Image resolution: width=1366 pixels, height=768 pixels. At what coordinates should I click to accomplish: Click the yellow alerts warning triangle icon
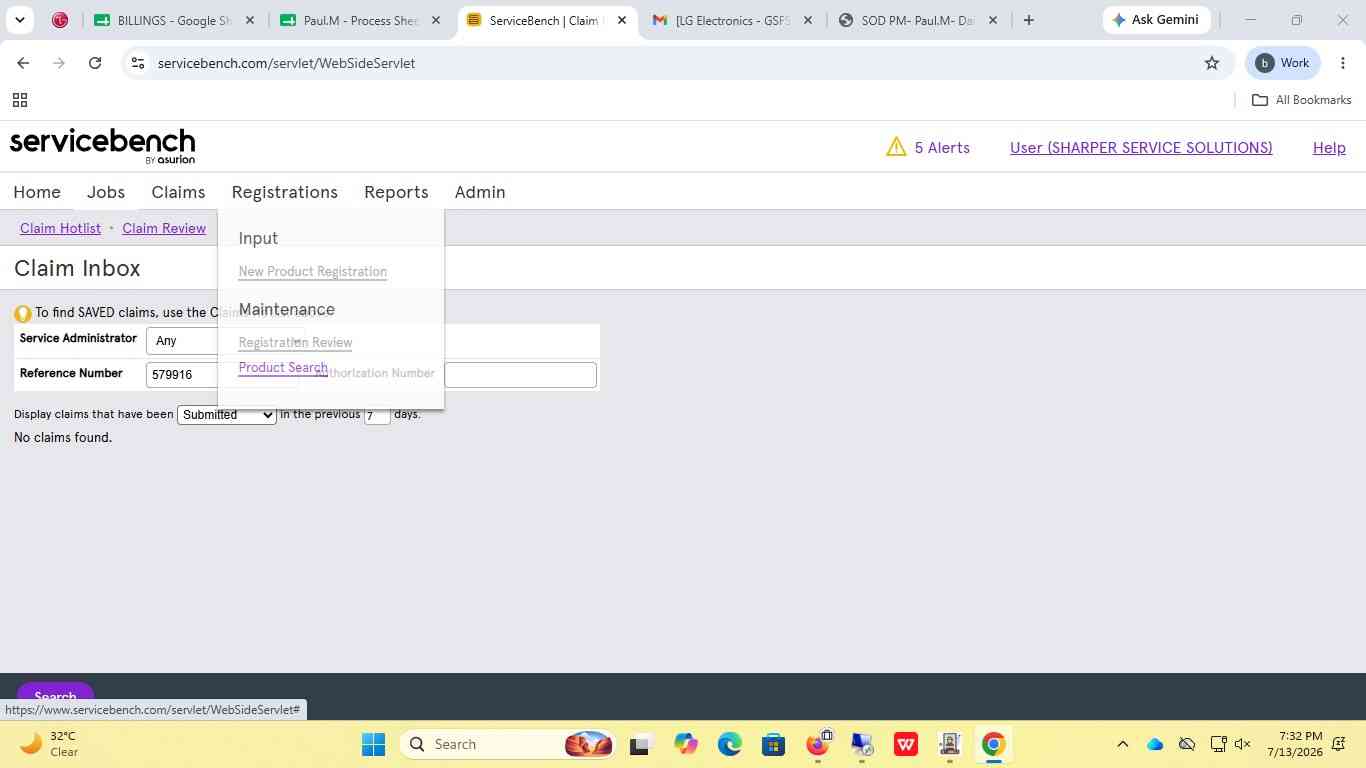click(x=896, y=147)
